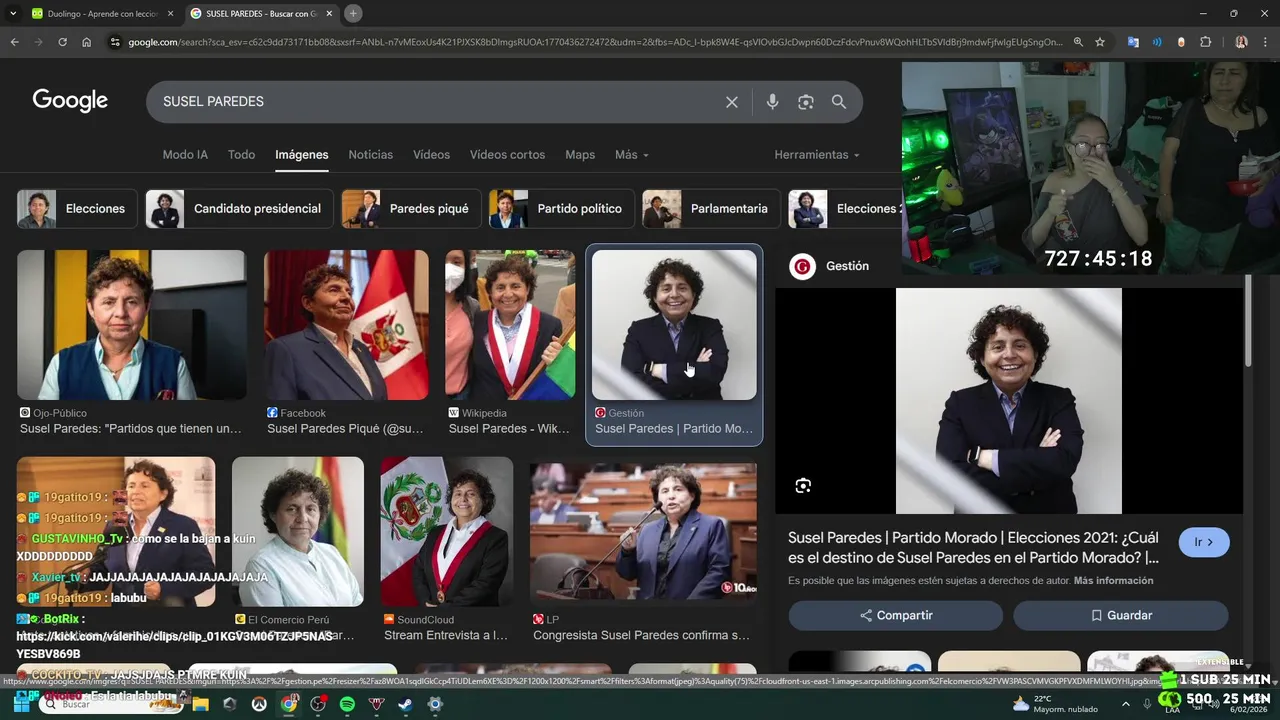
Task: Click the preview panel vertical scrollbar
Action: coord(1247,320)
